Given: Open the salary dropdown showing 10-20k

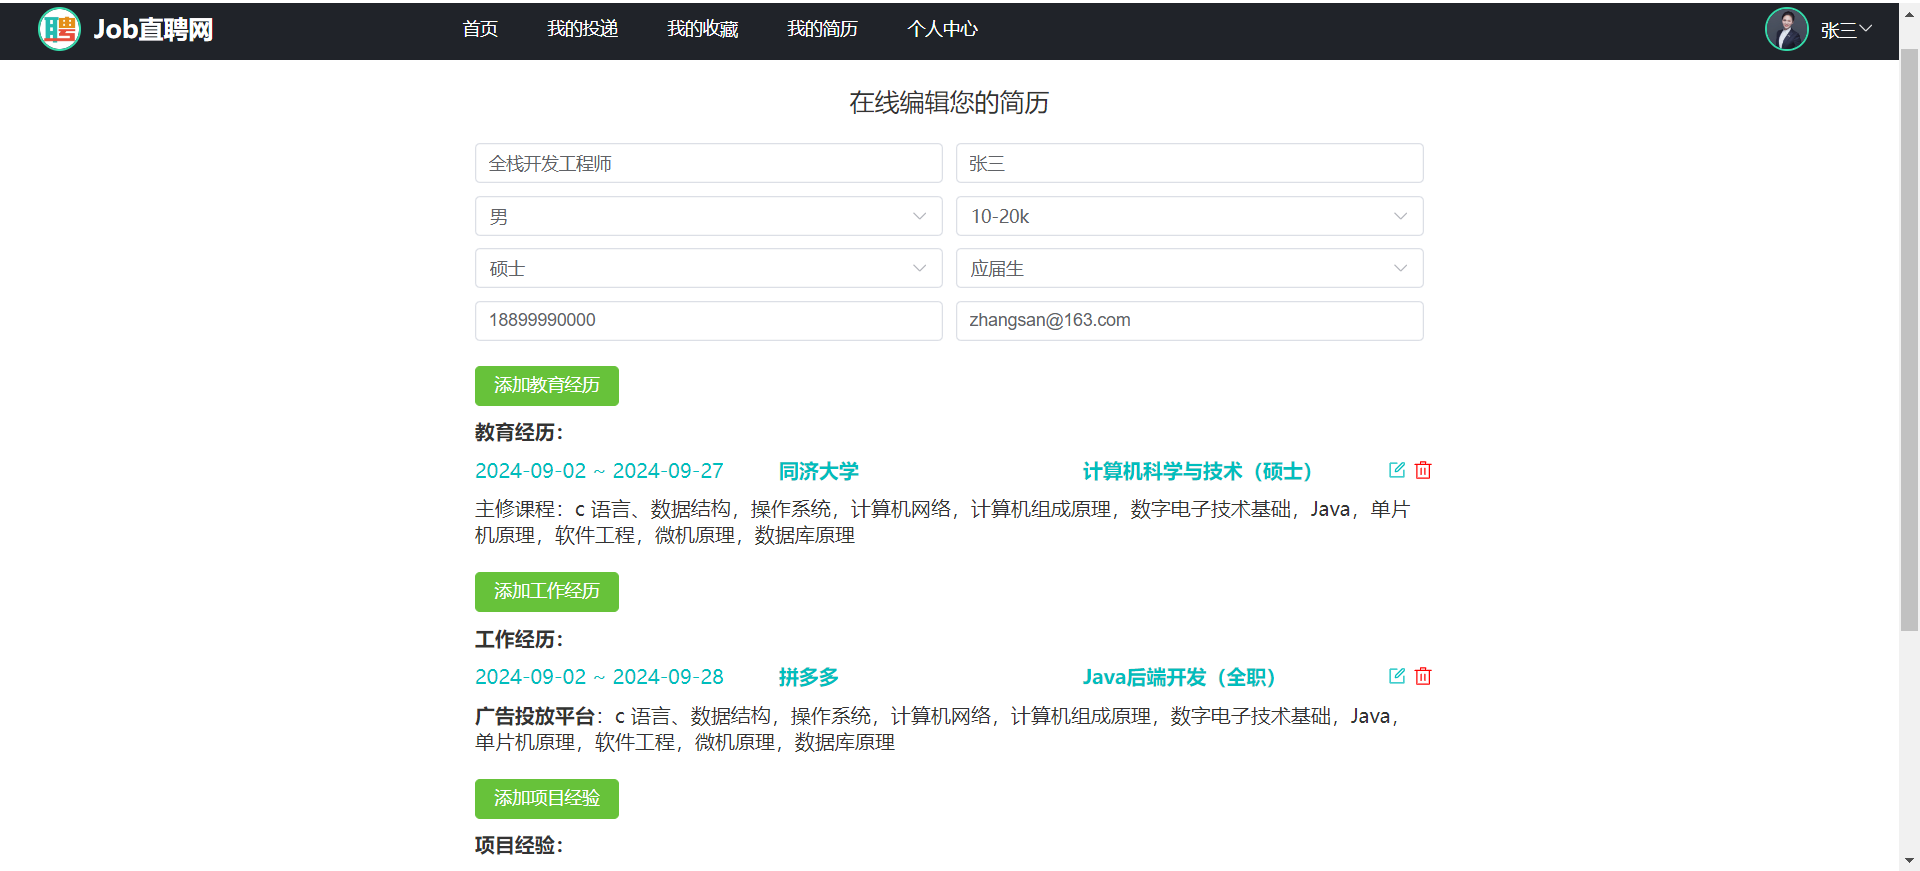Looking at the screenshot, I should point(1189,216).
